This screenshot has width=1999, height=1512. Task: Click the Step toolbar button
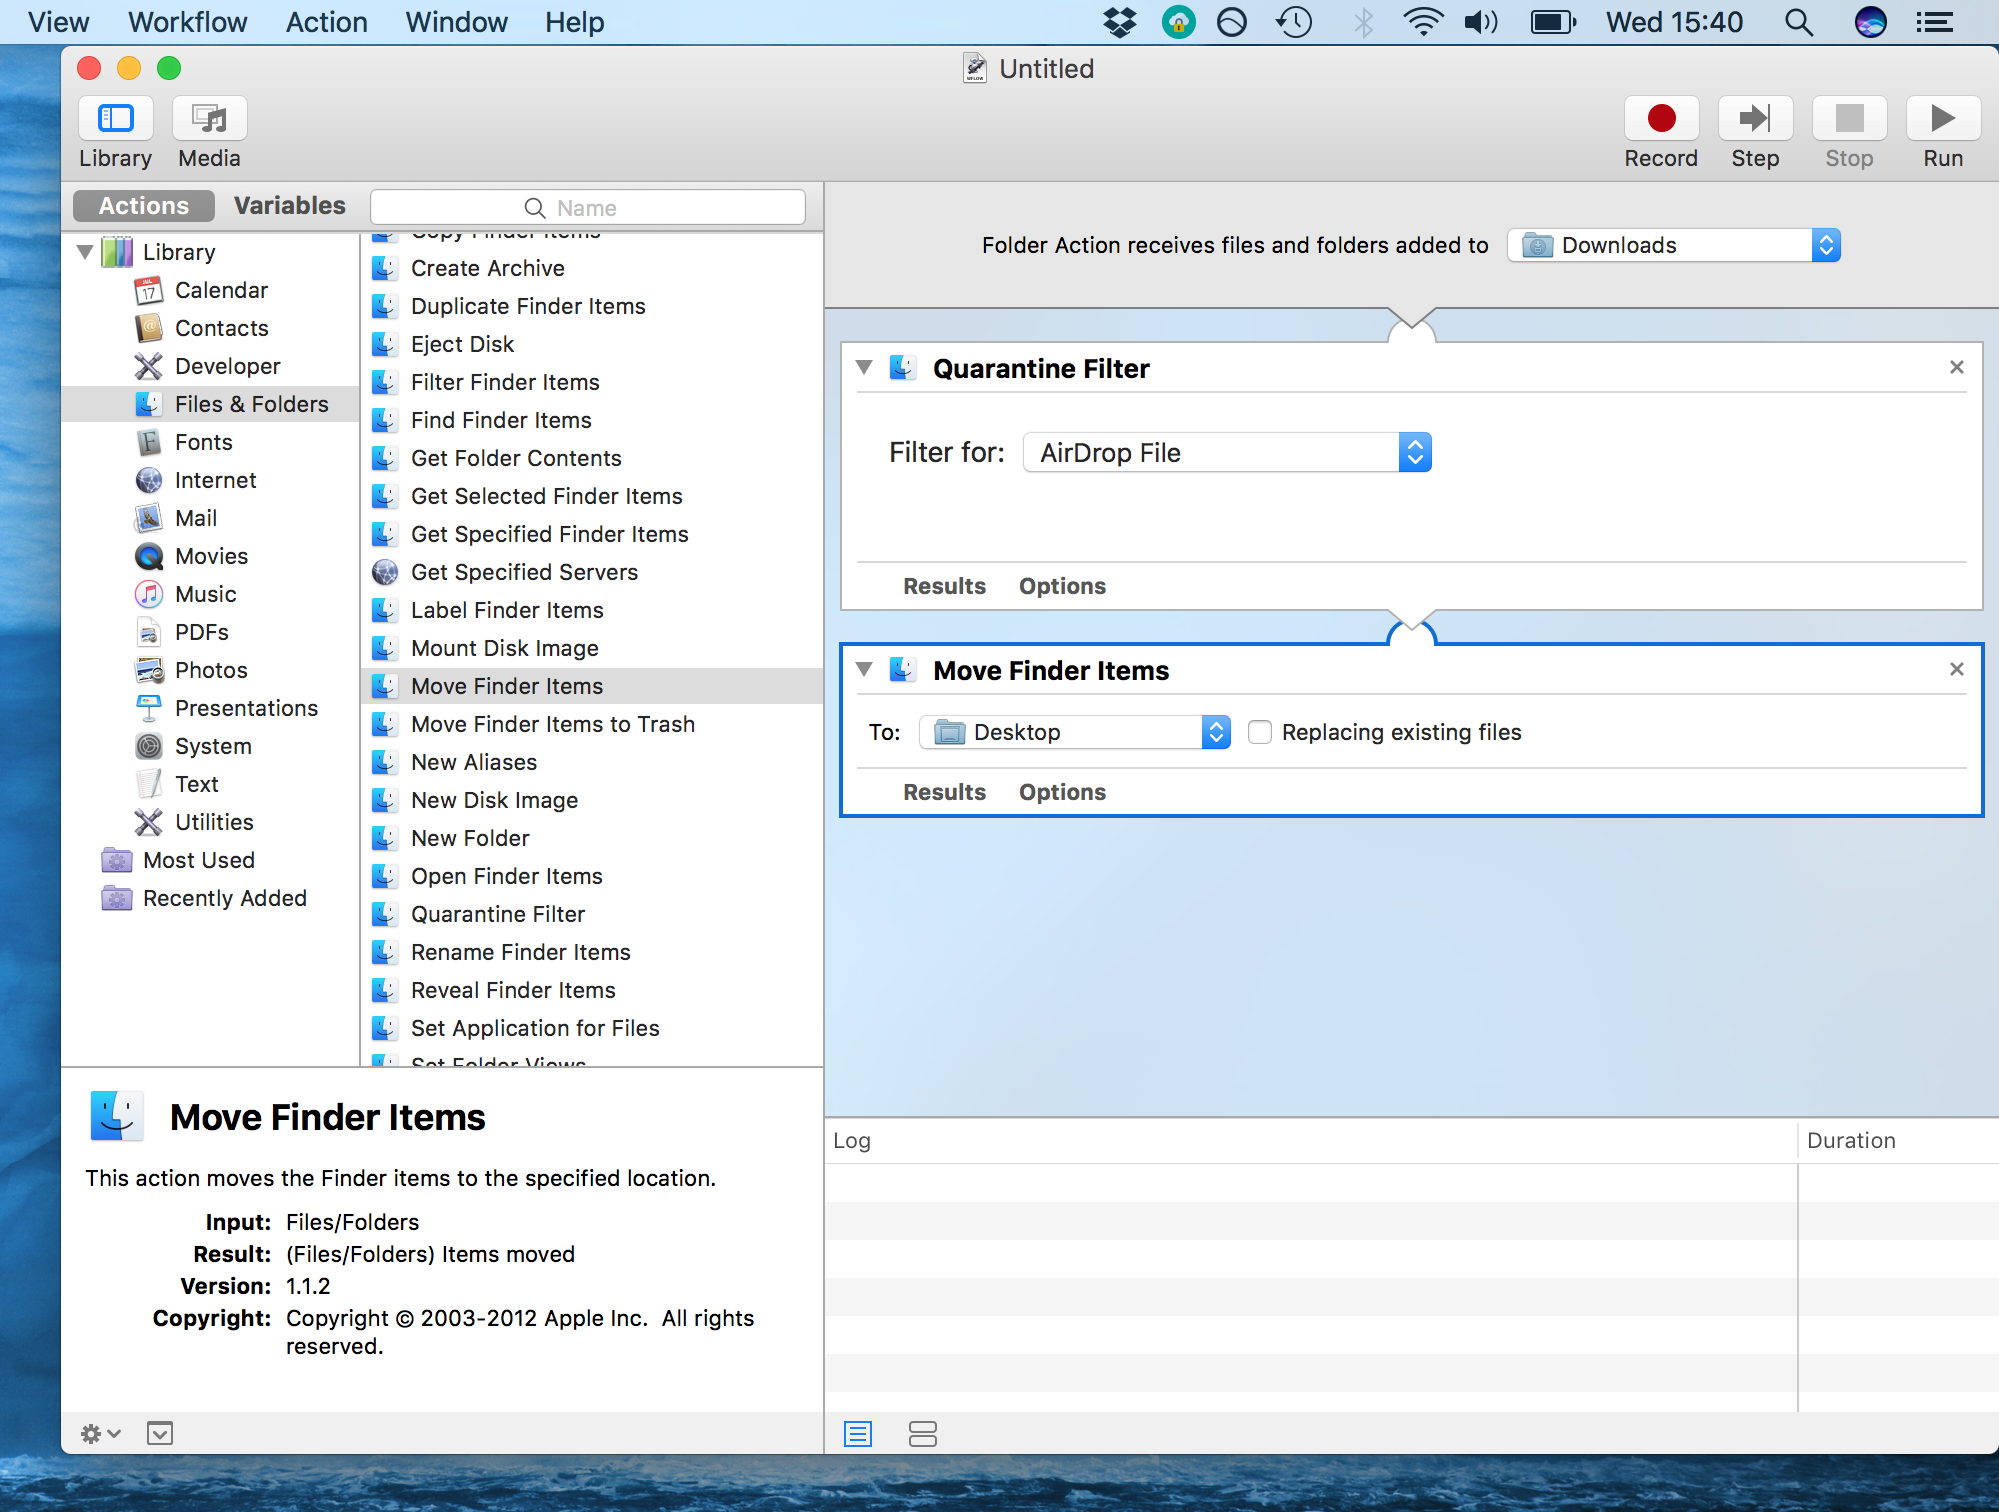tap(1755, 119)
